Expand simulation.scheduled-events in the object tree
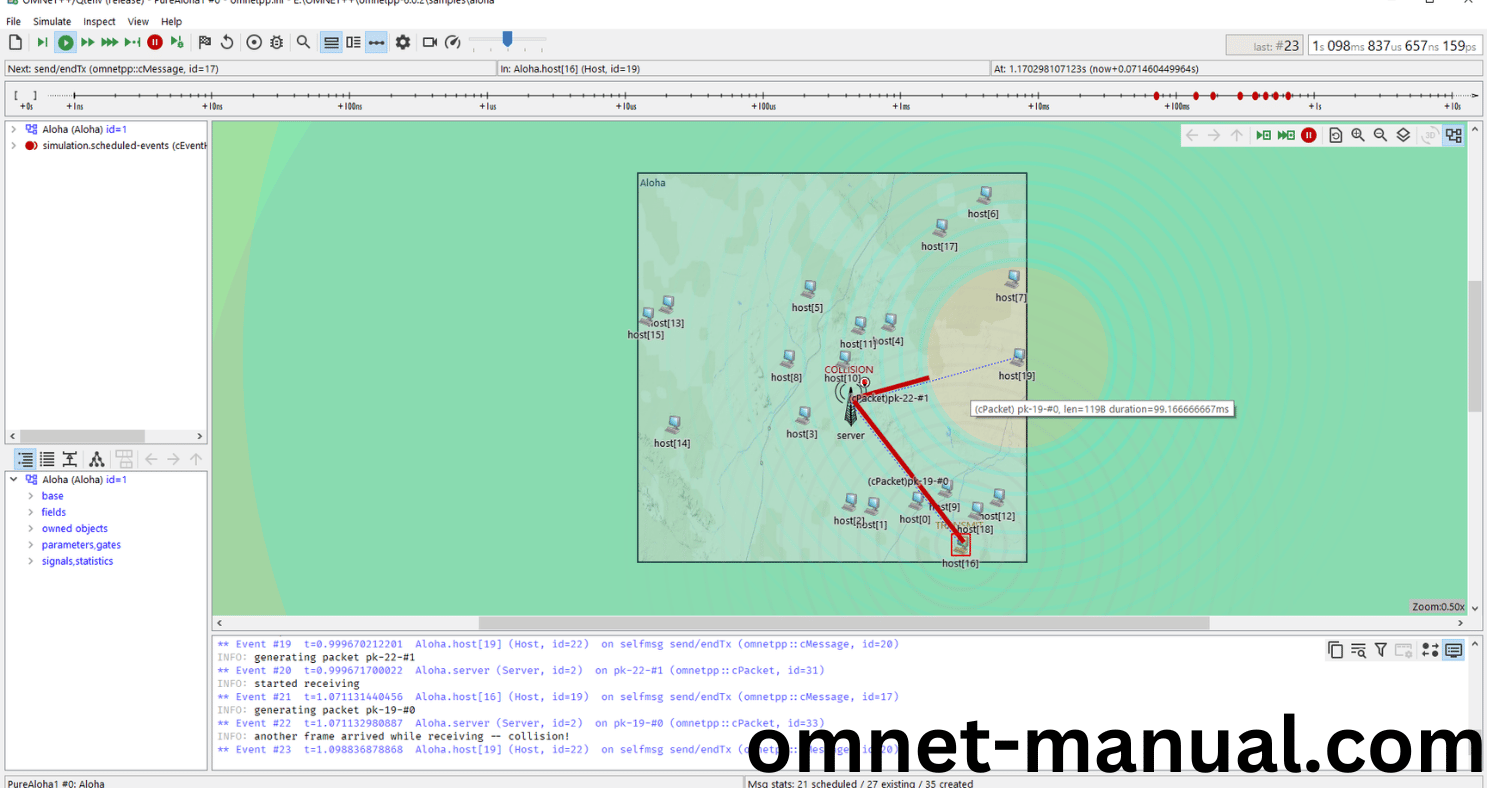Viewport: 1487px width, 788px height. [x=13, y=146]
